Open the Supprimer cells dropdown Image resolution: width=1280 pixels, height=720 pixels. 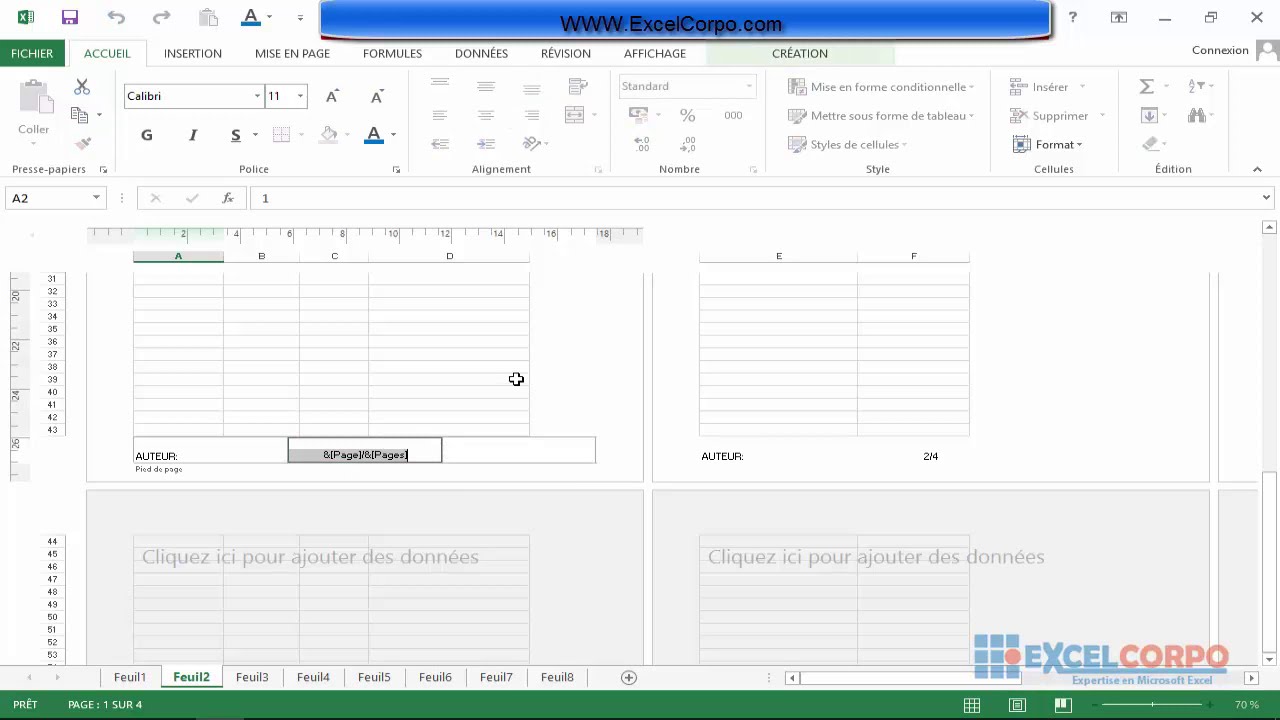[1057, 115]
